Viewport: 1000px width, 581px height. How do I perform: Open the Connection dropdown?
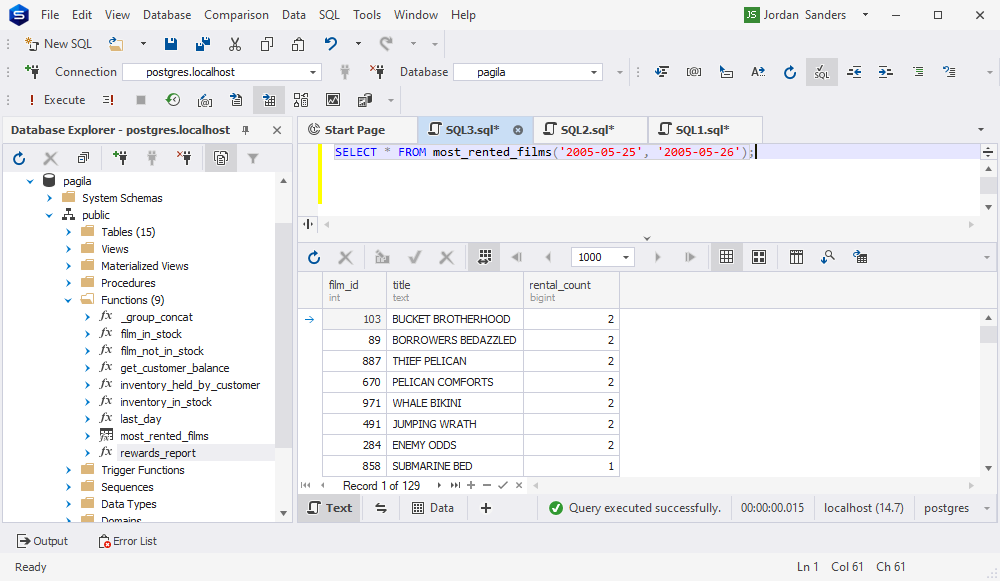313,72
